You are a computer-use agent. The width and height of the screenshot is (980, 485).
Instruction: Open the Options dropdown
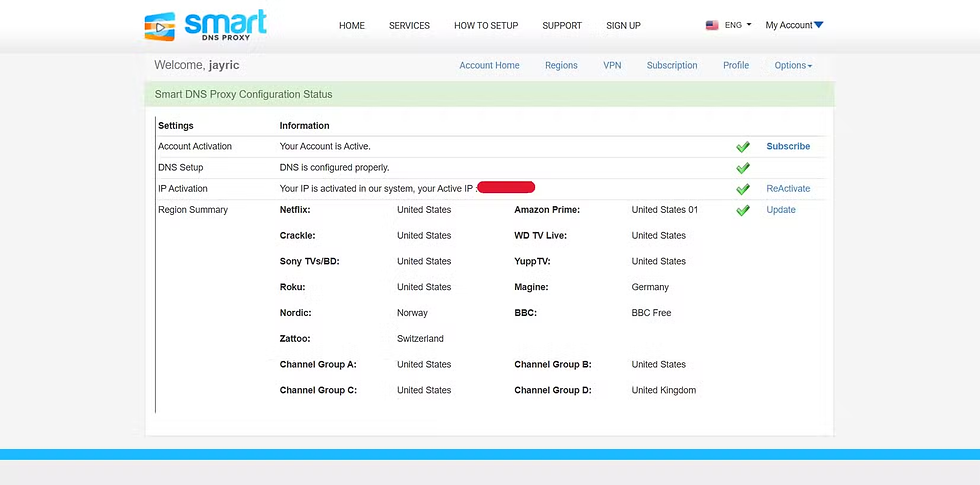pos(793,66)
